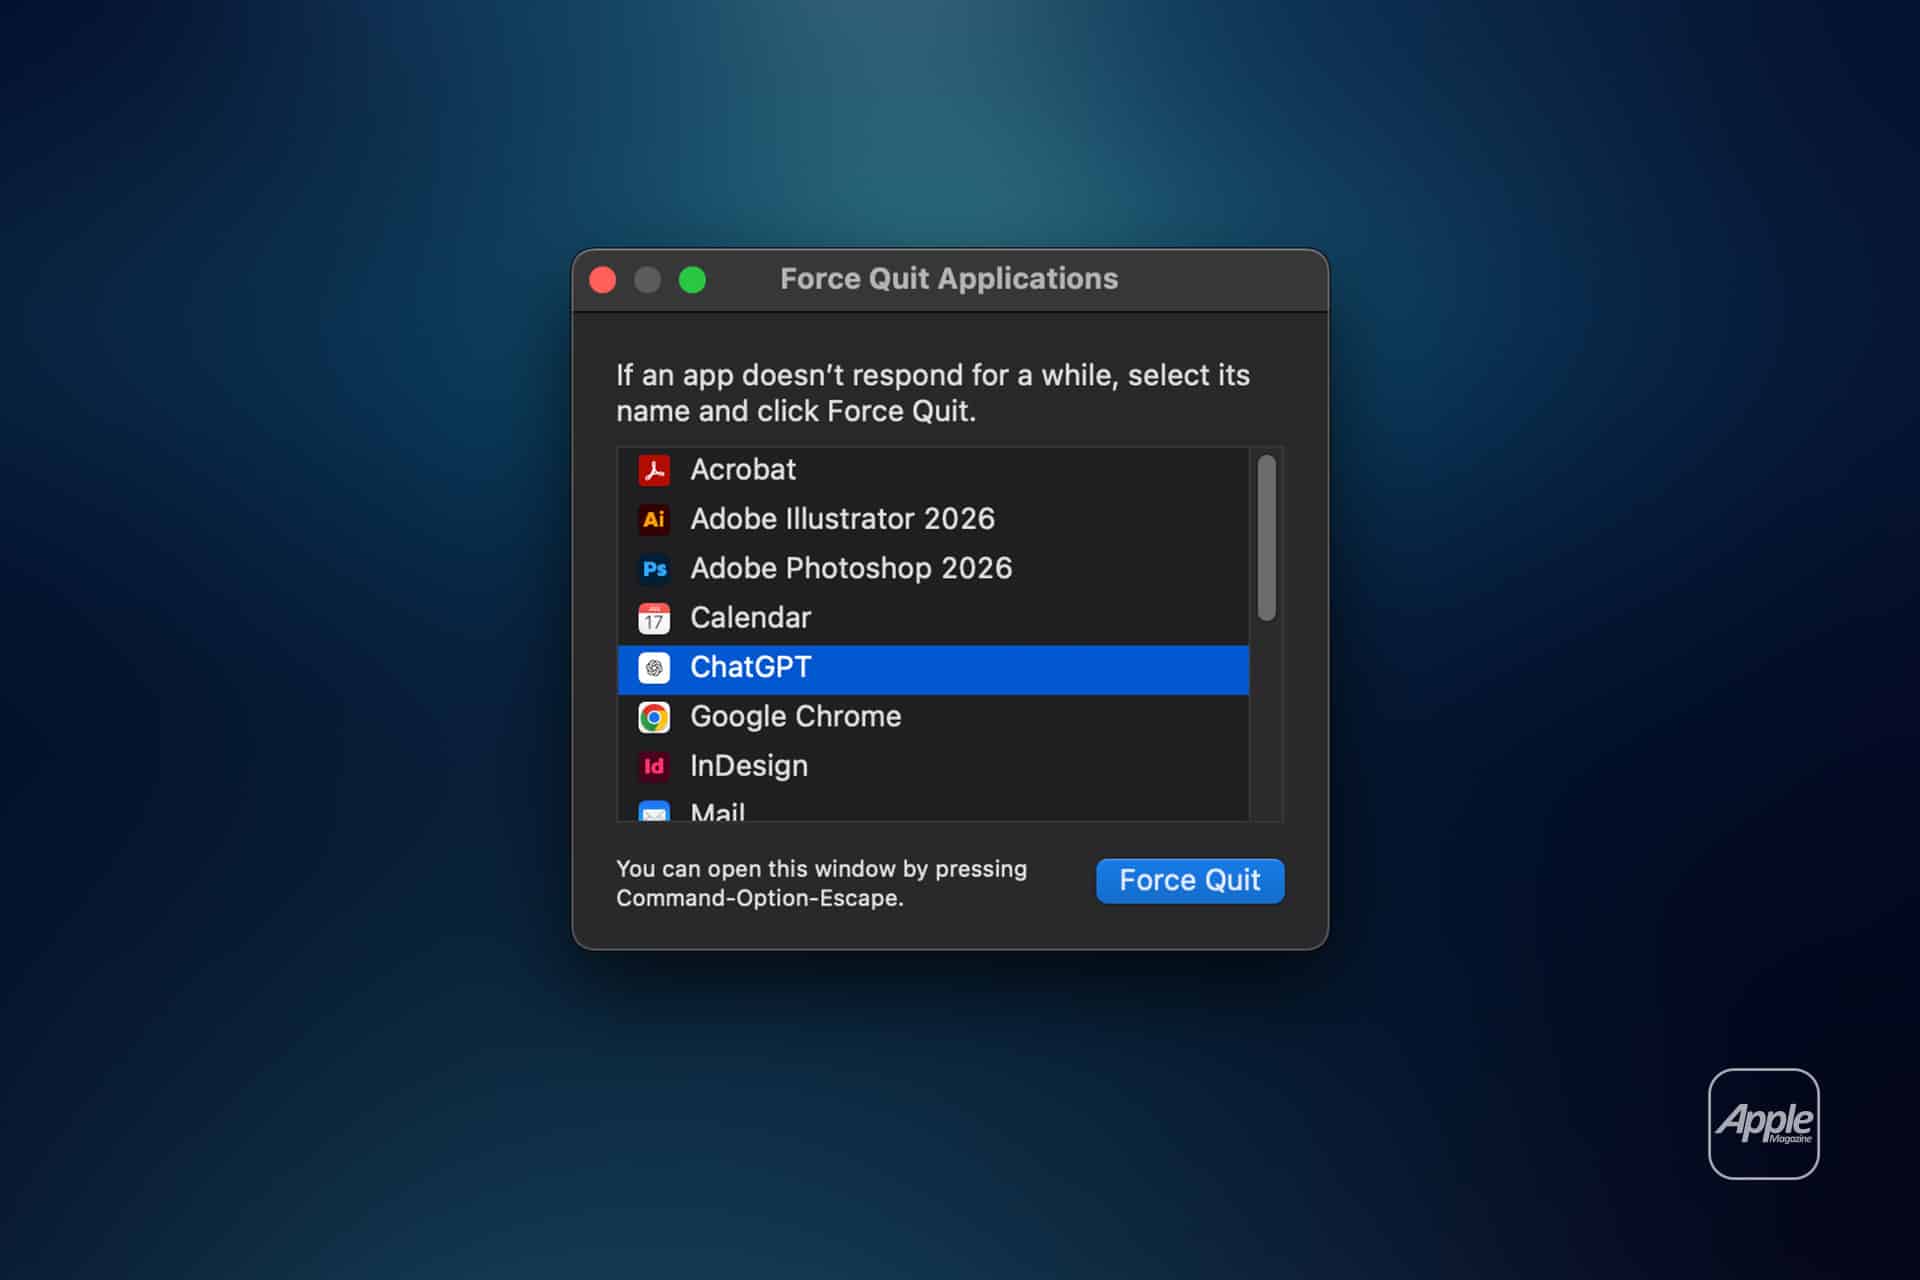Screen dimensions: 1920x1280
Task: Select the InDesign list entry
Action: tap(933, 766)
